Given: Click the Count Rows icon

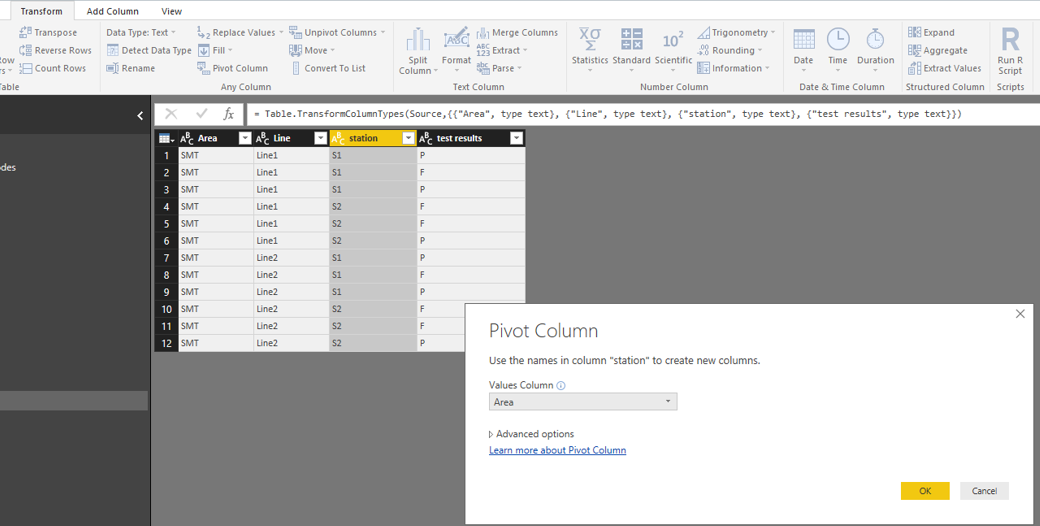Looking at the screenshot, I should [25, 68].
